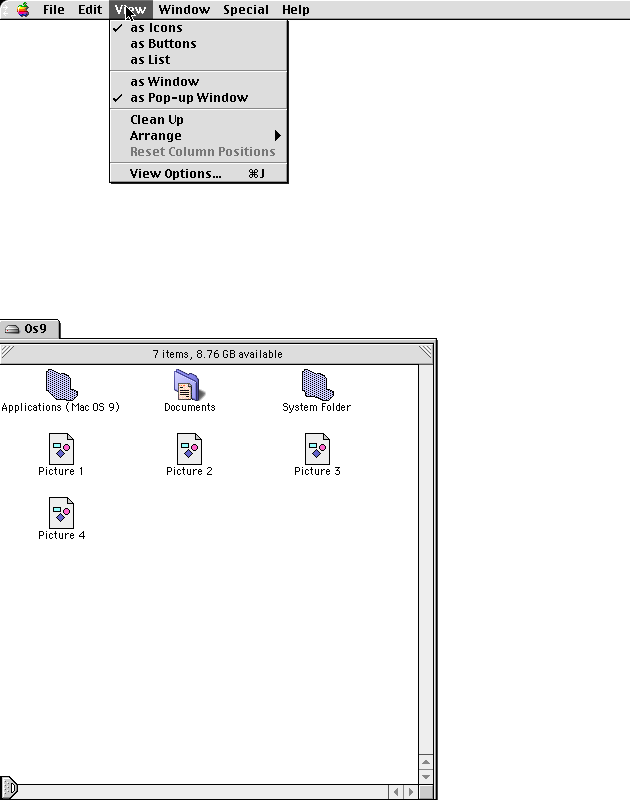Open the Special menu
This screenshot has width=630, height=800.
point(245,10)
